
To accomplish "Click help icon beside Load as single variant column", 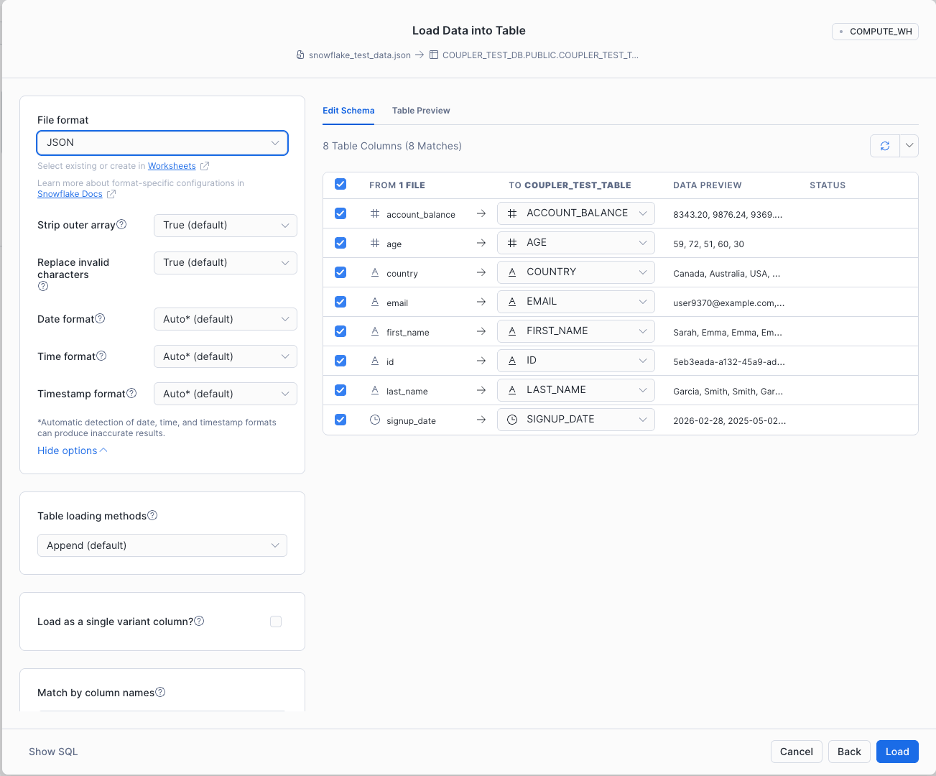I will 199,621.
